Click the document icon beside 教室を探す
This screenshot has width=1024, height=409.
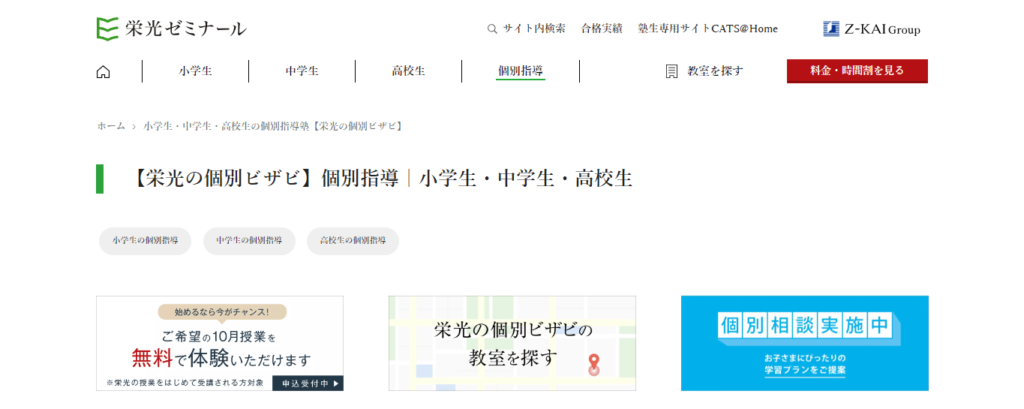click(671, 71)
